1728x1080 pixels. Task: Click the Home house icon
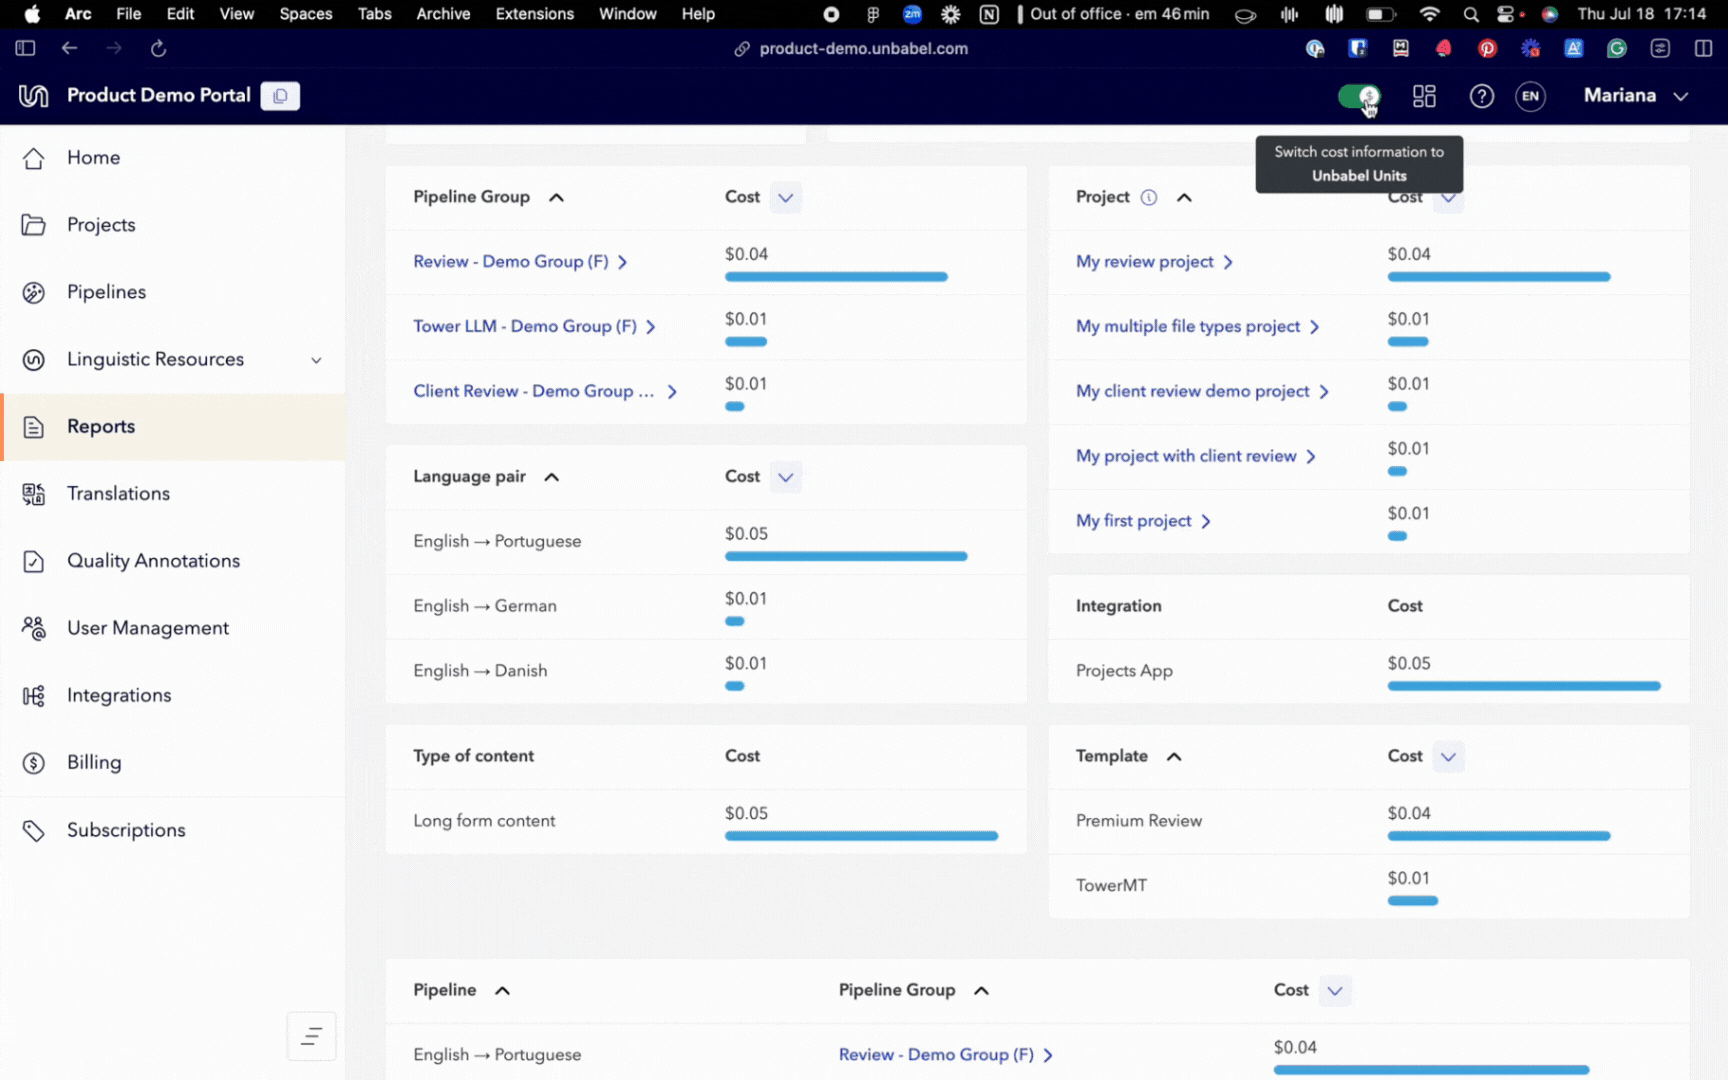click(x=33, y=158)
